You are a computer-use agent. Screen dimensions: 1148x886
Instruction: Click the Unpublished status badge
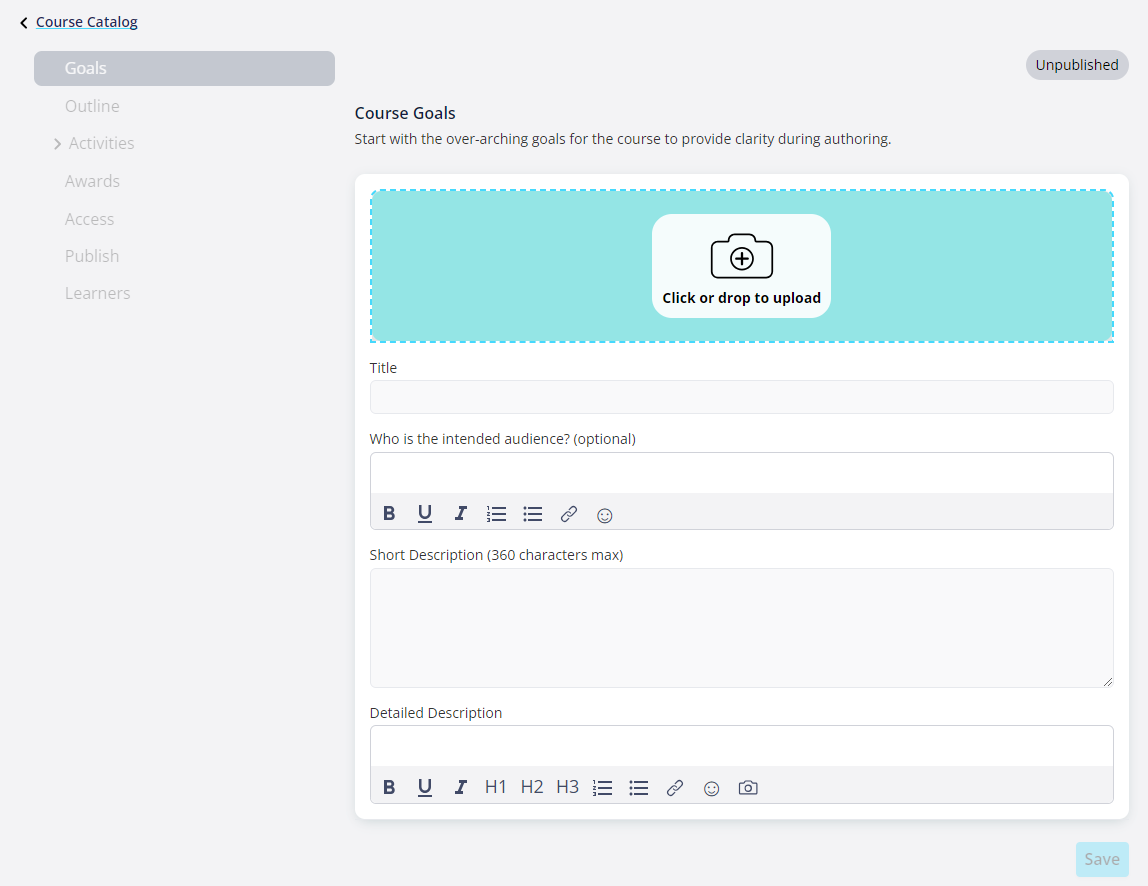[x=1077, y=65]
